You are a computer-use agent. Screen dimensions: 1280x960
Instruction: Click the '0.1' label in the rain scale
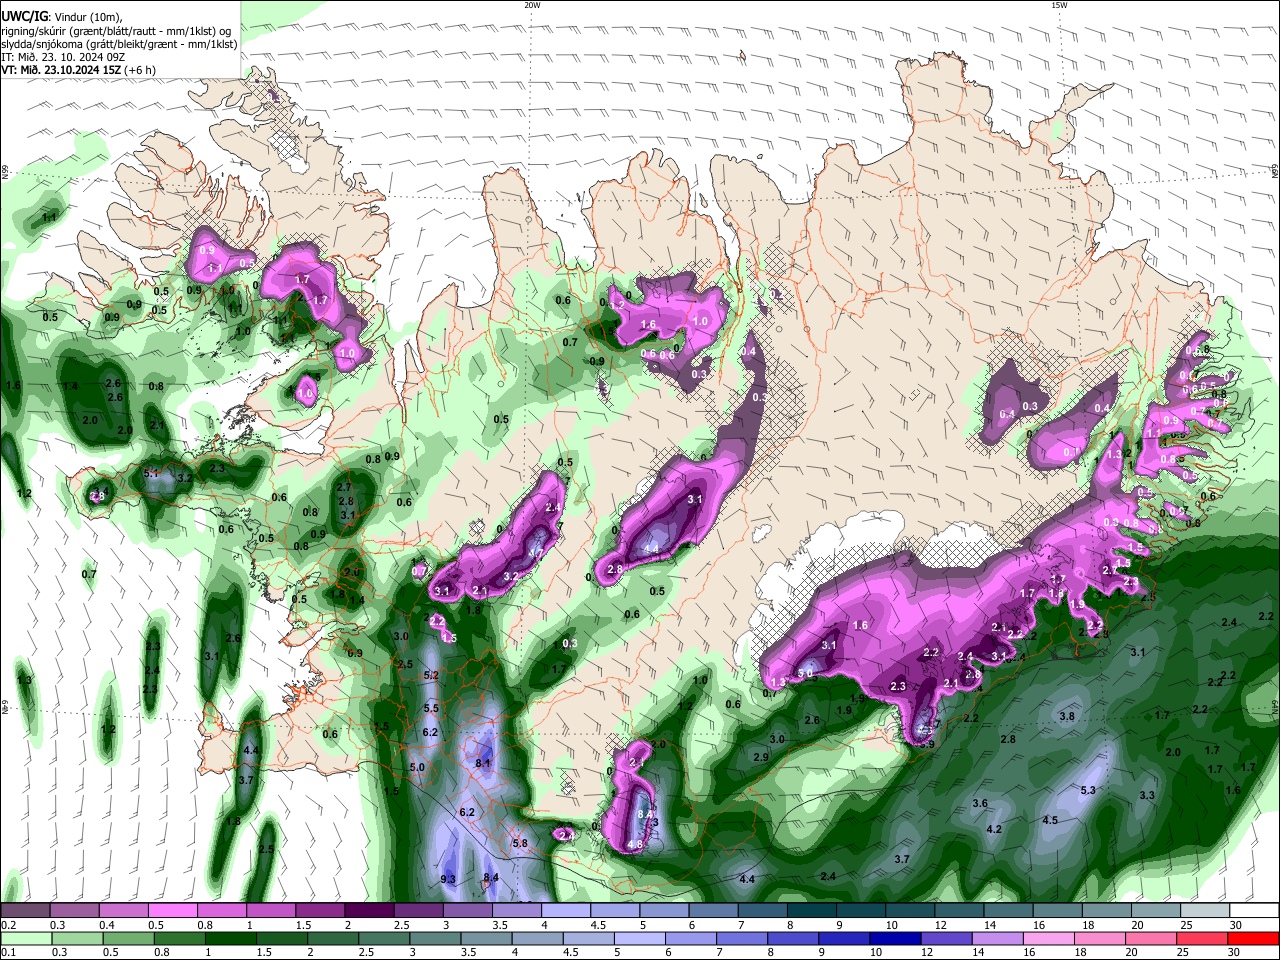[x=9, y=952]
